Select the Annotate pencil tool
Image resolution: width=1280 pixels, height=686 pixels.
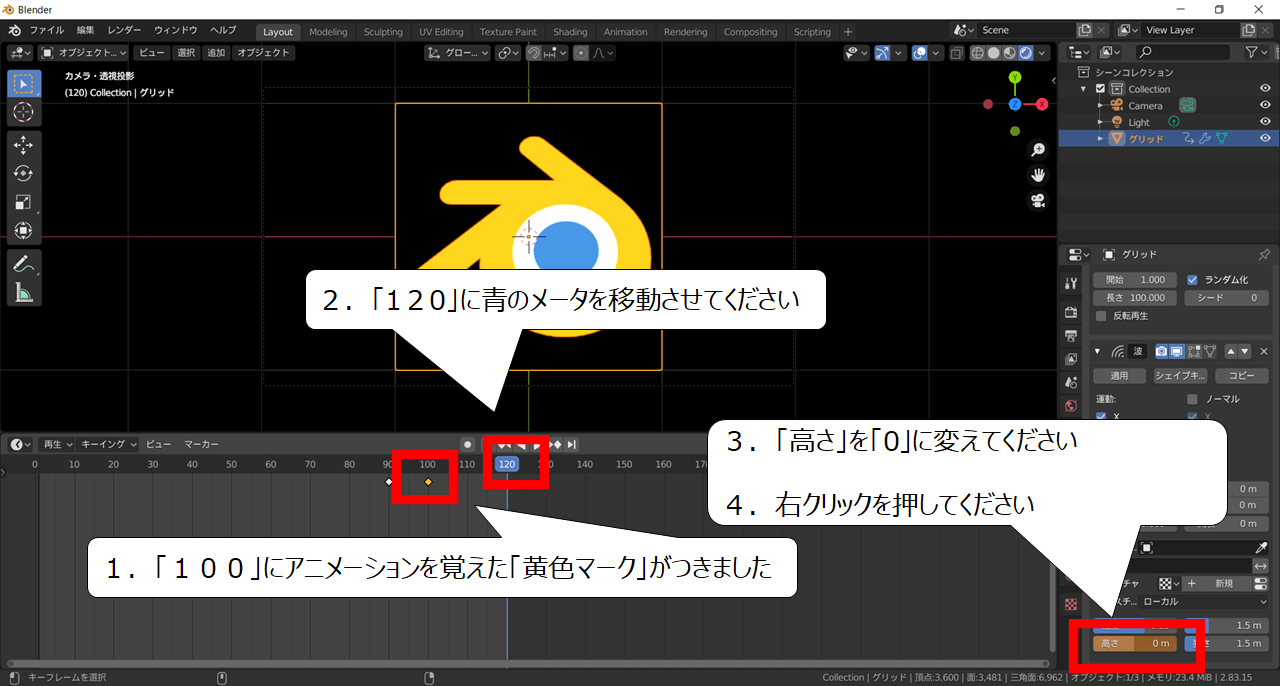tap(24, 264)
